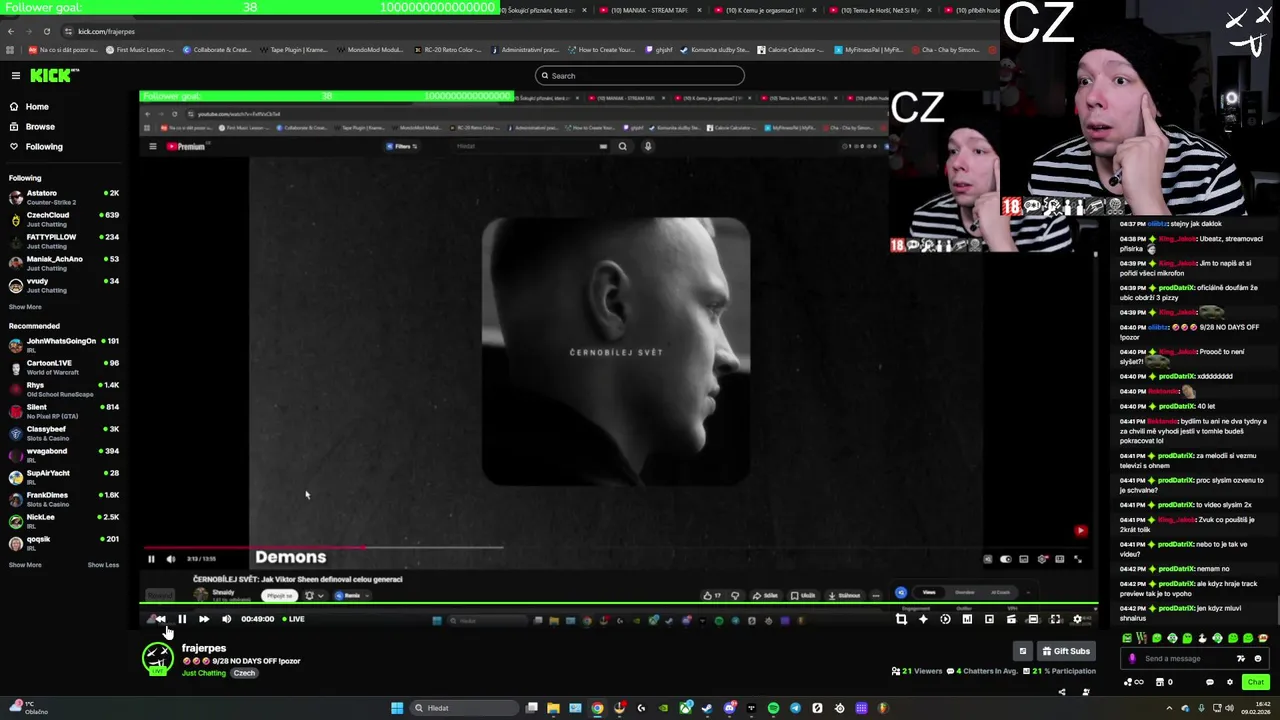1280x720 pixels.
Task: Open Windows Start menu
Action: pos(397,708)
